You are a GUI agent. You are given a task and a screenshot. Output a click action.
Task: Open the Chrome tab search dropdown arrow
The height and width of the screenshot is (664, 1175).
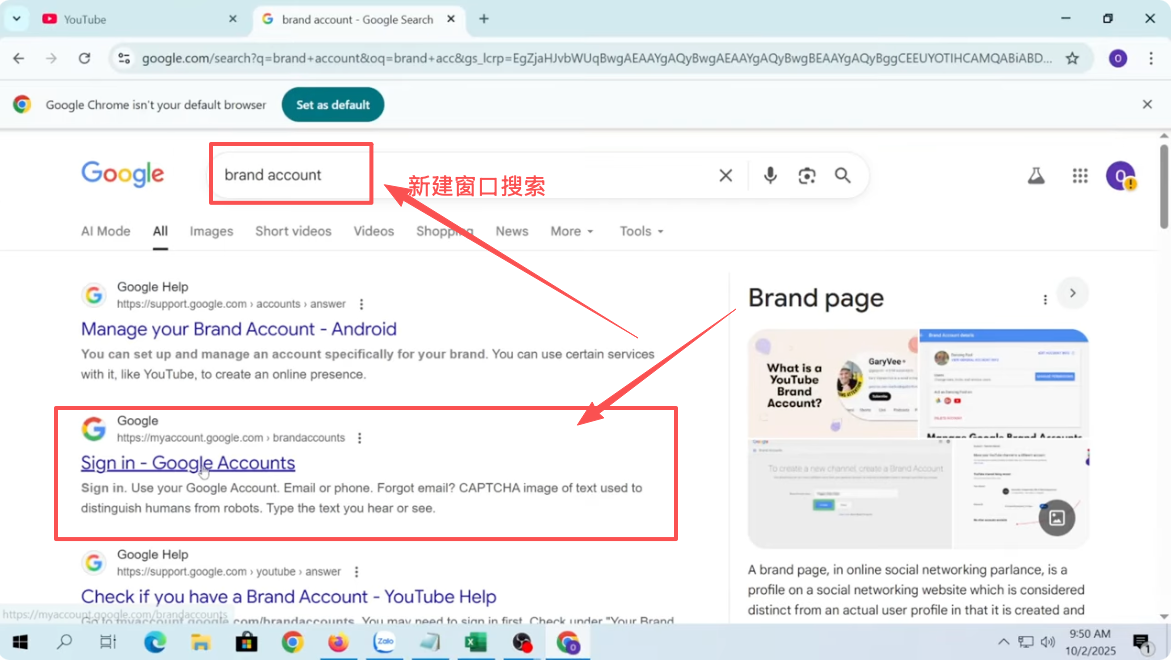16,19
